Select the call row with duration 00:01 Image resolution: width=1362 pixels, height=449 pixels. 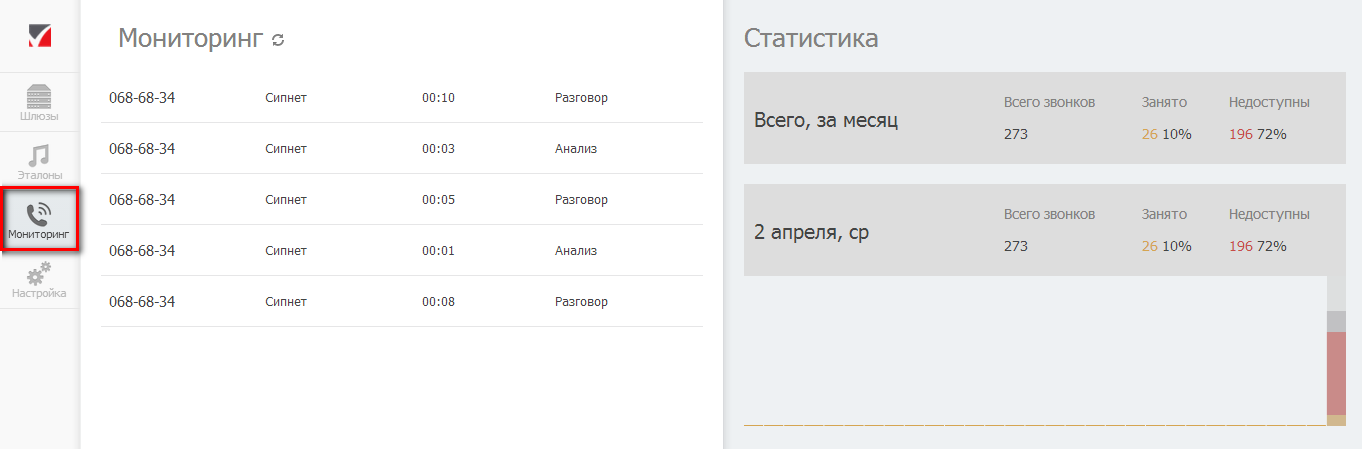(401, 251)
